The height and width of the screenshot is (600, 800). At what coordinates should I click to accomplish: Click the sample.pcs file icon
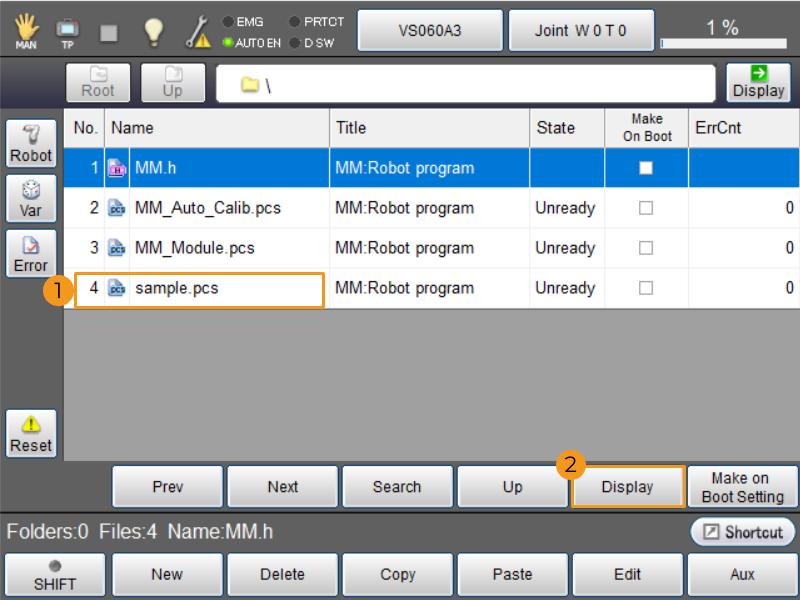pyautogui.click(x=117, y=288)
